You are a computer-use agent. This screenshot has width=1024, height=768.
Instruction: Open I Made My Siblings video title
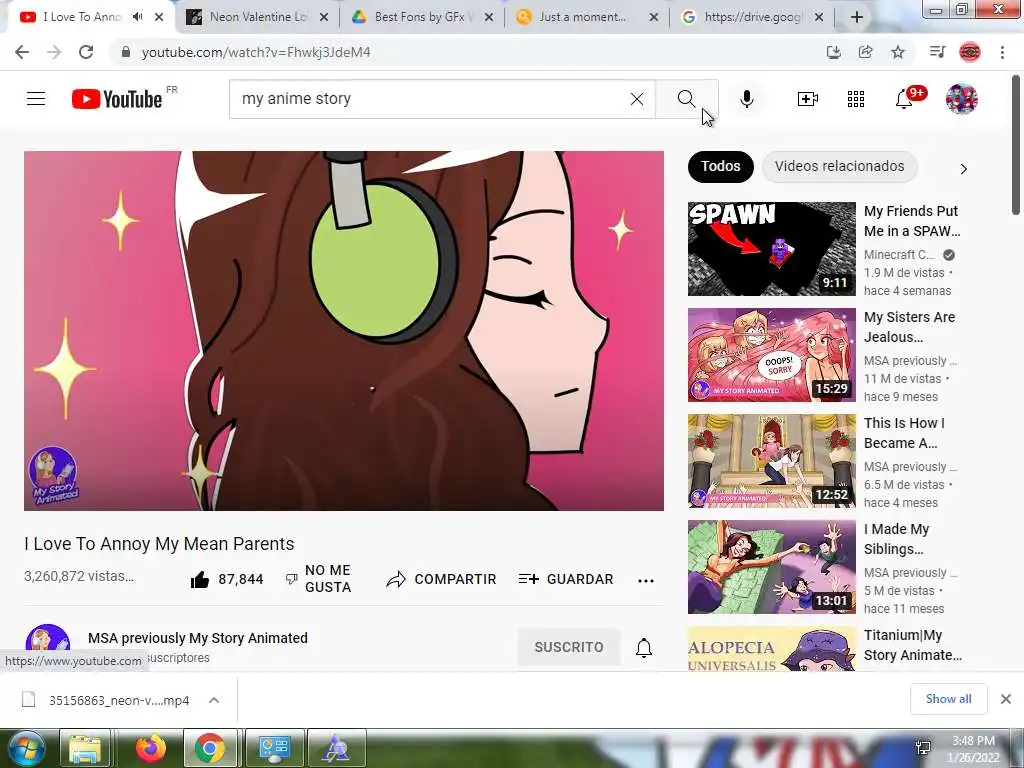(x=897, y=539)
